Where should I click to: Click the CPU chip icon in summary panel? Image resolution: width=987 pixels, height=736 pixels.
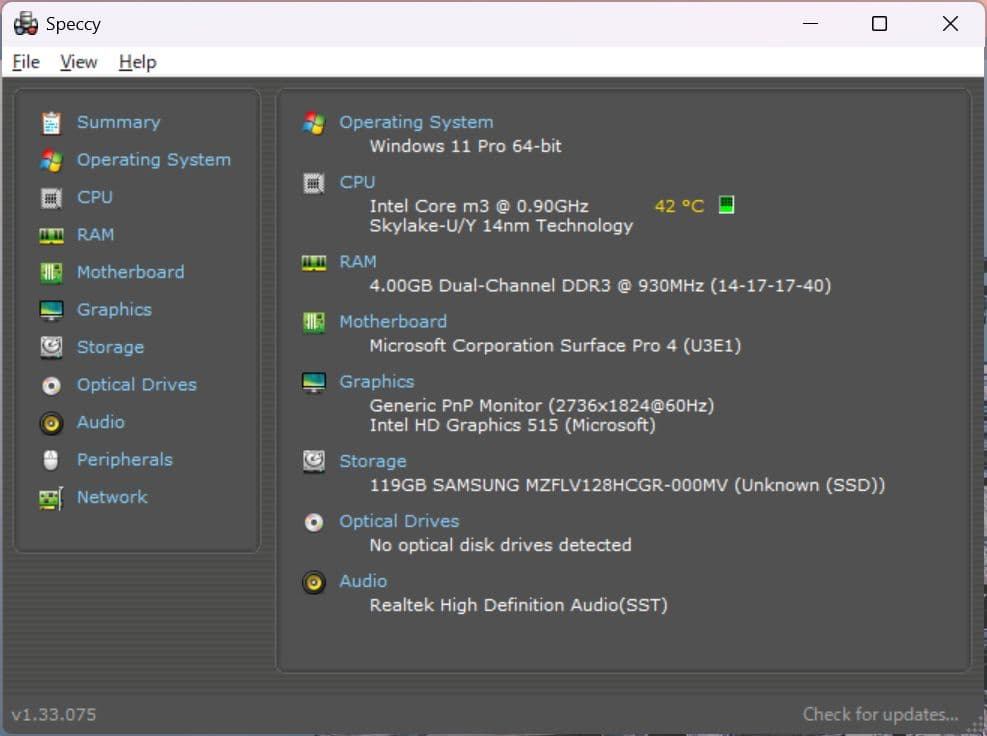coord(313,183)
